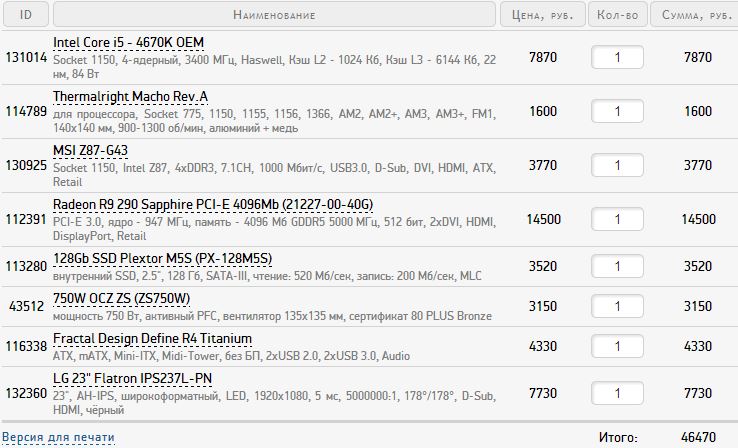Focus quantity field for Plextor M5S SSD
Image resolution: width=738 pixels, height=448 pixels.
(x=618, y=266)
